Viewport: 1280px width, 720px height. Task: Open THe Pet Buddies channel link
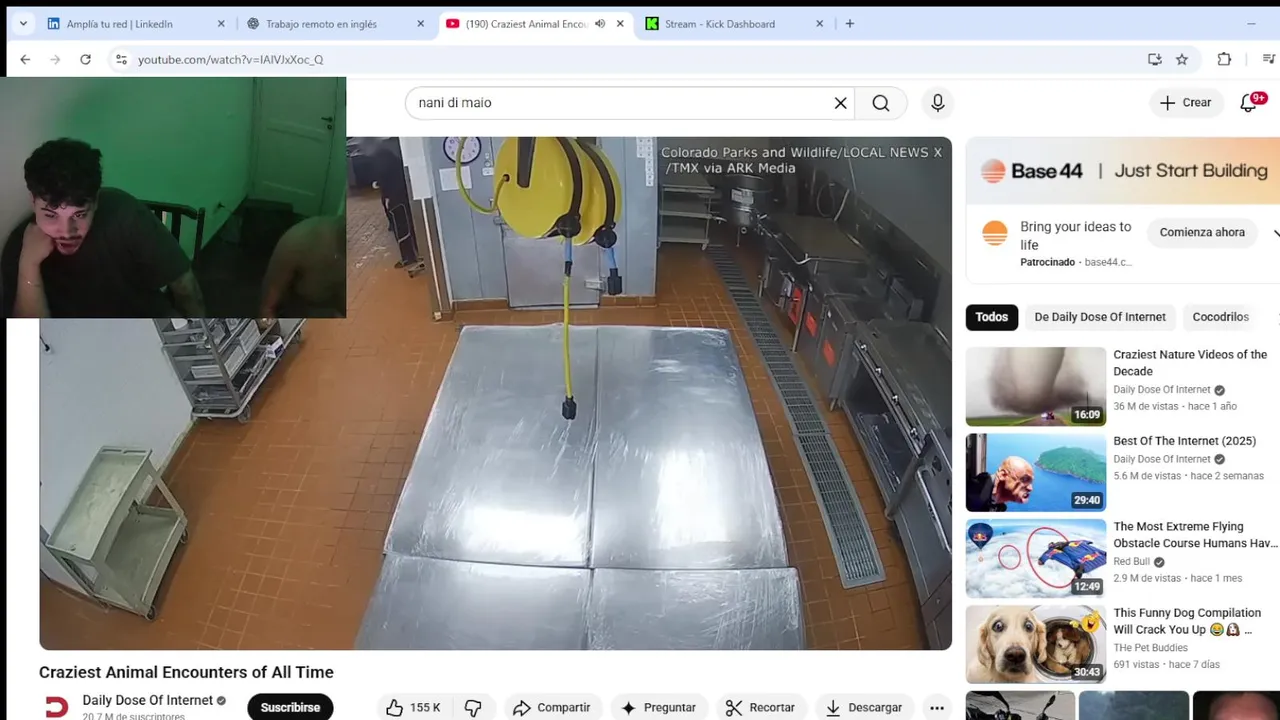coord(1151,648)
